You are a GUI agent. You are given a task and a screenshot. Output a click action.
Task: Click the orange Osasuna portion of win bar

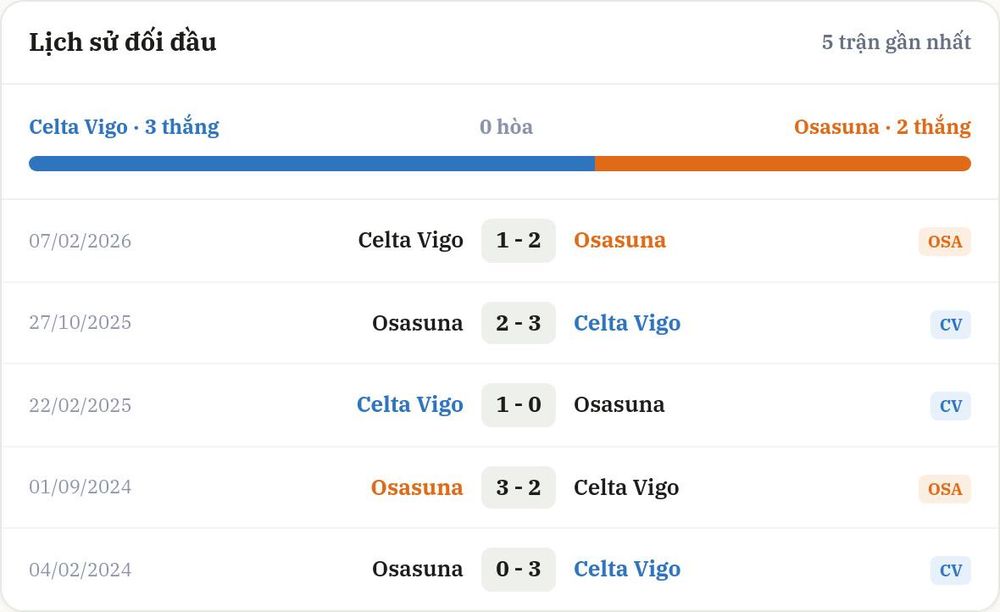783,164
